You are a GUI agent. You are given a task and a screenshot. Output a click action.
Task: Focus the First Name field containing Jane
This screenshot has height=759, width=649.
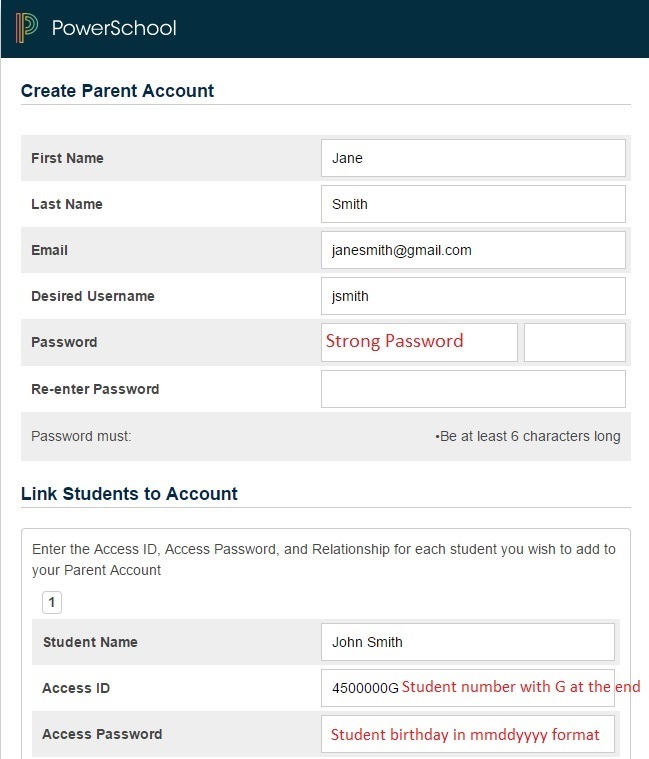(x=473, y=158)
